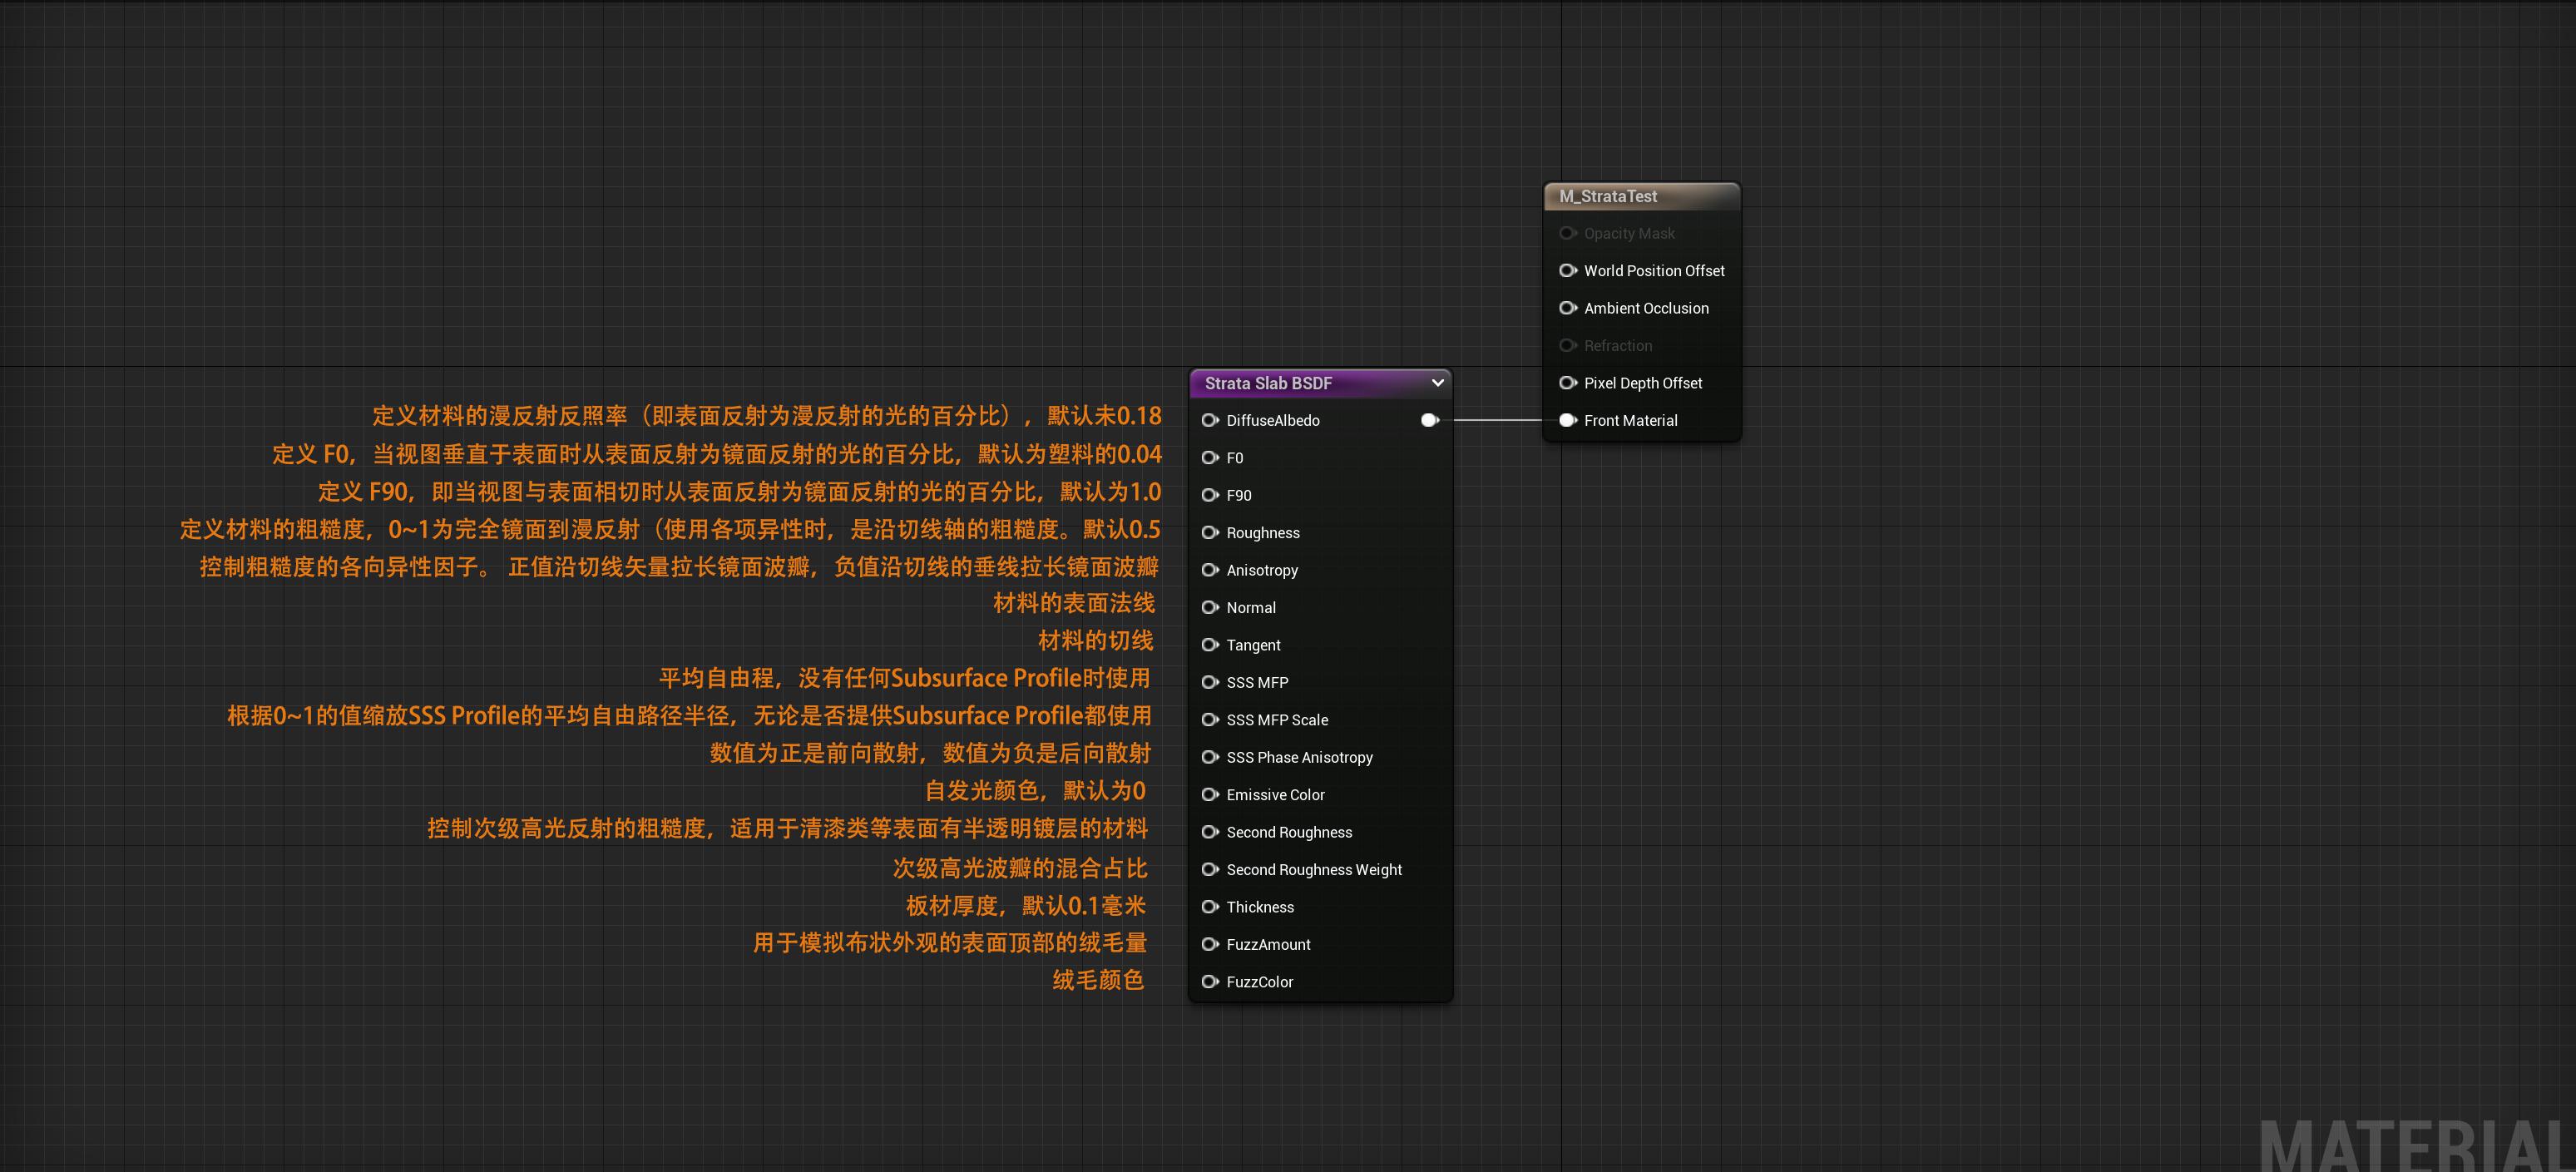Image resolution: width=2576 pixels, height=1172 pixels.
Task: Select the fuzz amount cloth comment
Action: 950,943
